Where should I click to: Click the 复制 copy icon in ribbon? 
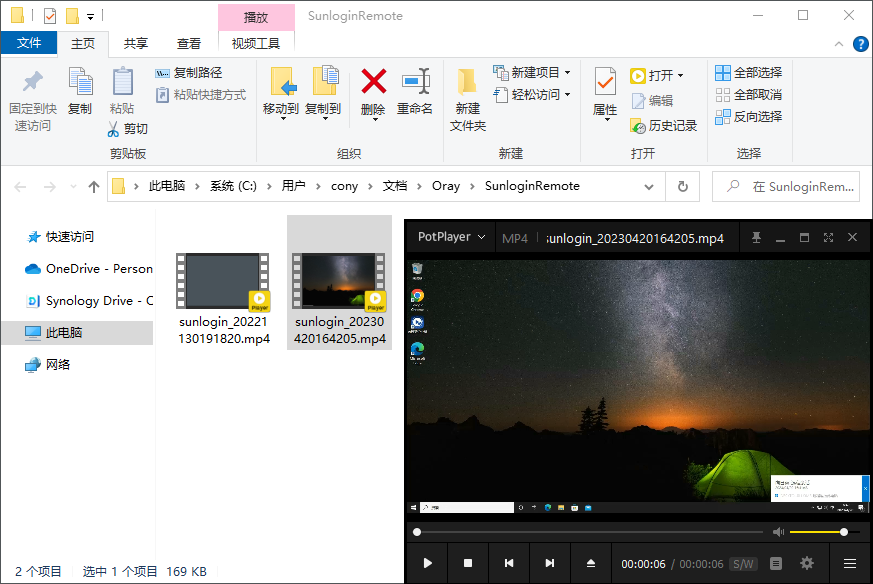click(x=80, y=91)
